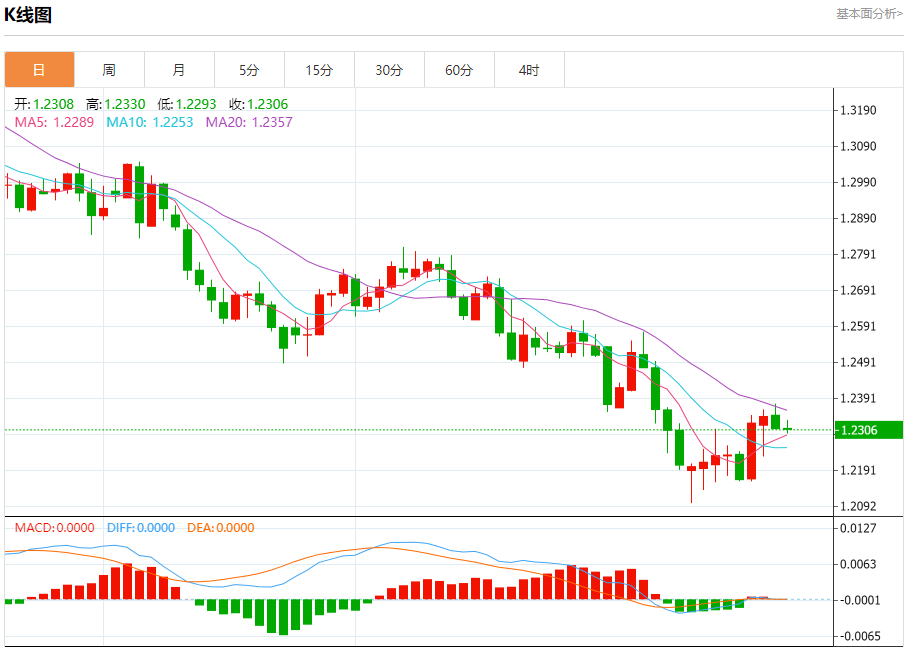Viewport: 910px width, 647px height.
Task: Click the MA10 indicator label
Action: coord(150,122)
